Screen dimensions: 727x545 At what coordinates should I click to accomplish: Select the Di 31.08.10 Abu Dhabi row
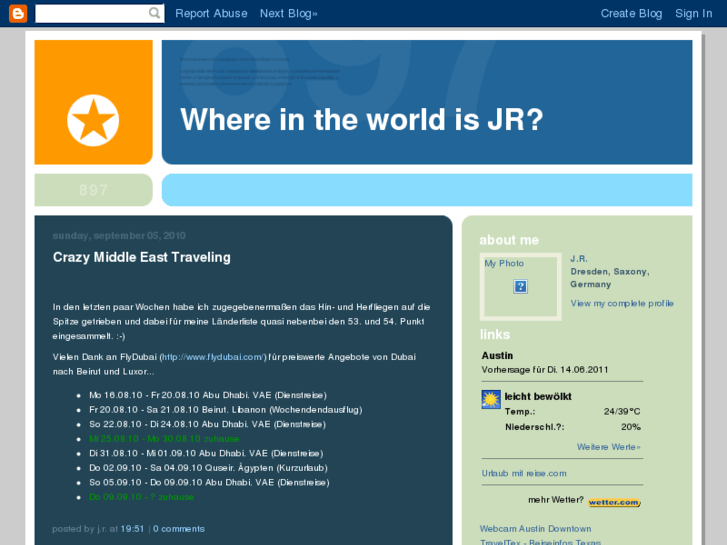pyautogui.click(x=206, y=453)
